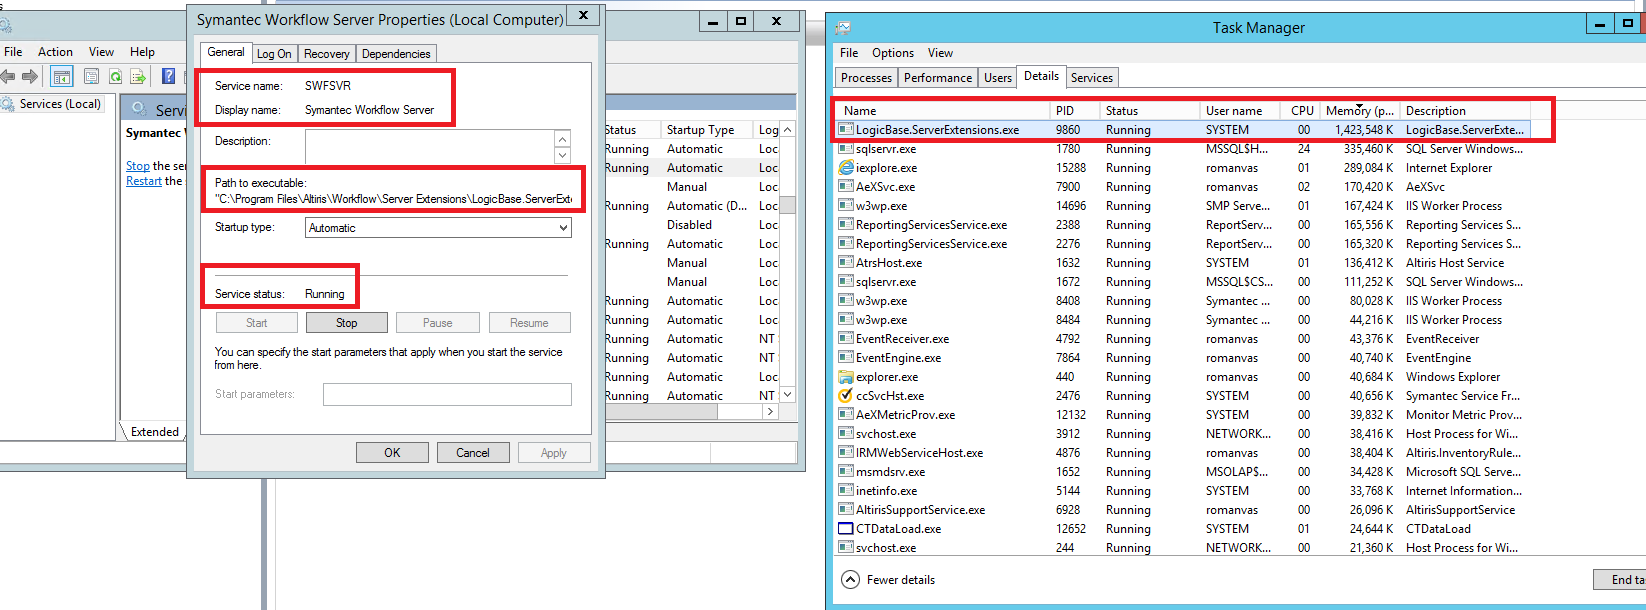Click the Start parameters input field
The image size is (1646, 610).
(447, 395)
